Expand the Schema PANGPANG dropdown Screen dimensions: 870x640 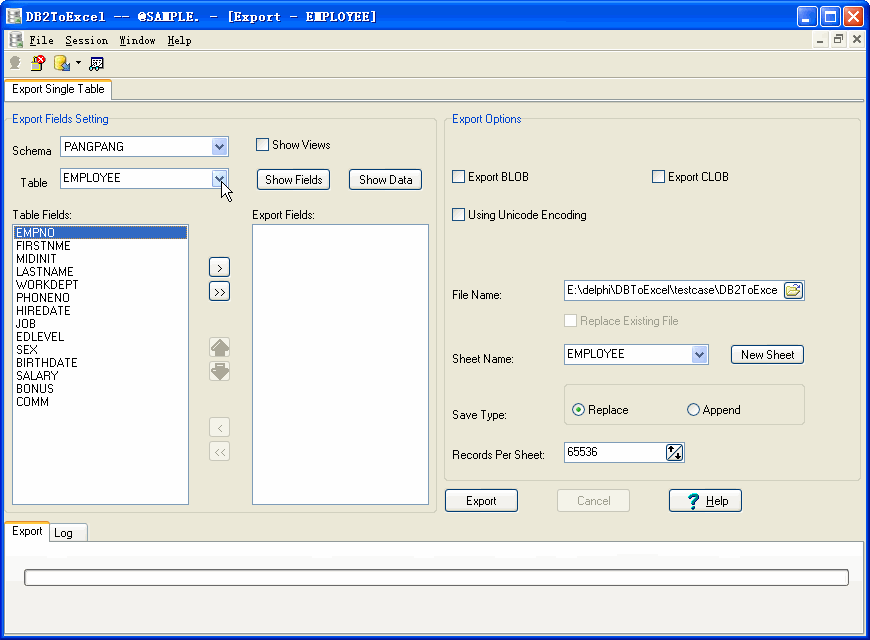(220, 147)
